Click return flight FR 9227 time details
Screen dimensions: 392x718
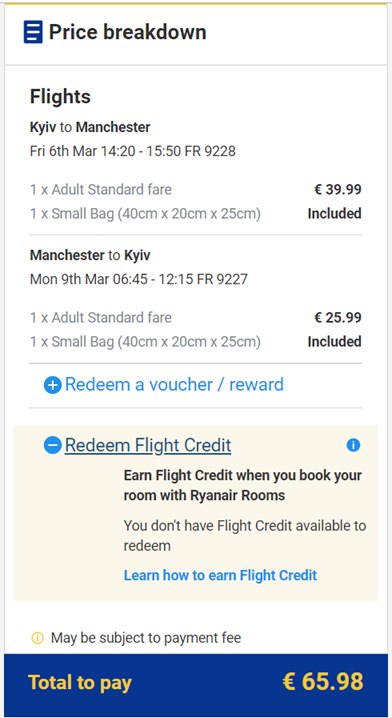139,279
